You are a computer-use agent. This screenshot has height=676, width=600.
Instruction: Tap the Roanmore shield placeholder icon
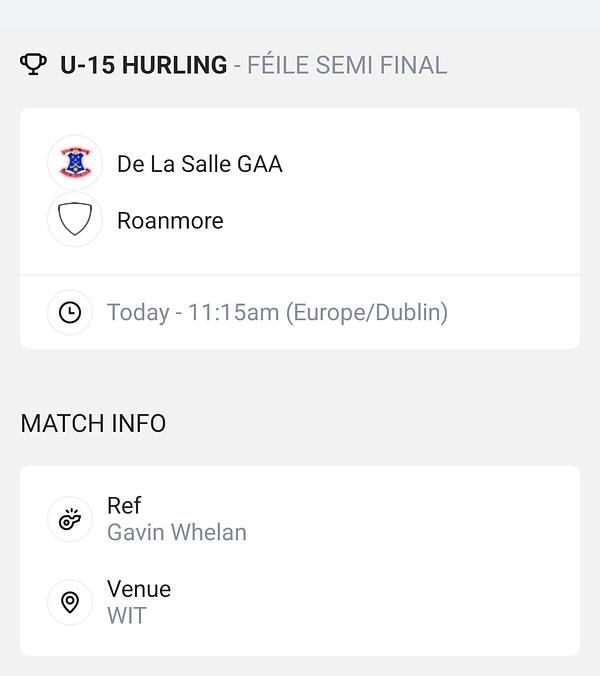point(75,219)
